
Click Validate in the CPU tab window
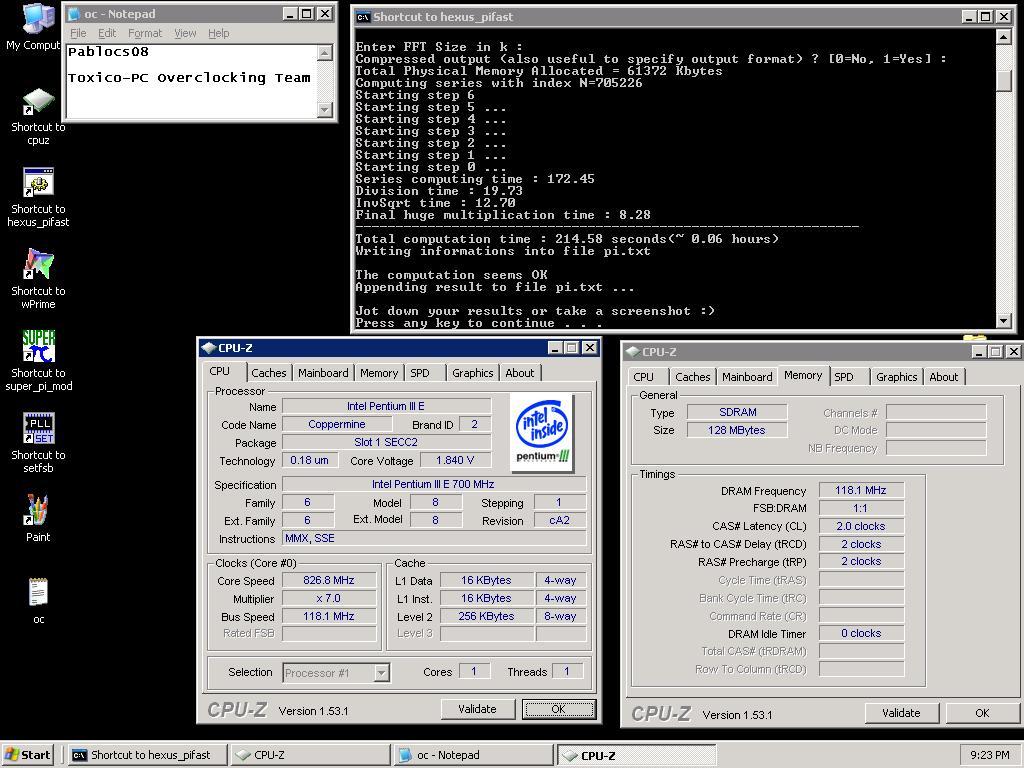click(x=477, y=709)
